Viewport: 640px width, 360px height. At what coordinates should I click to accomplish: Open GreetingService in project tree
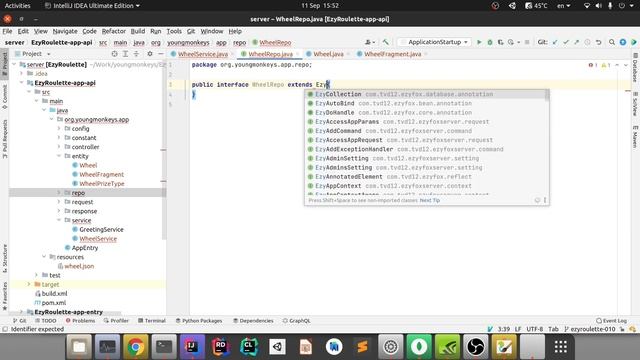[101, 229]
